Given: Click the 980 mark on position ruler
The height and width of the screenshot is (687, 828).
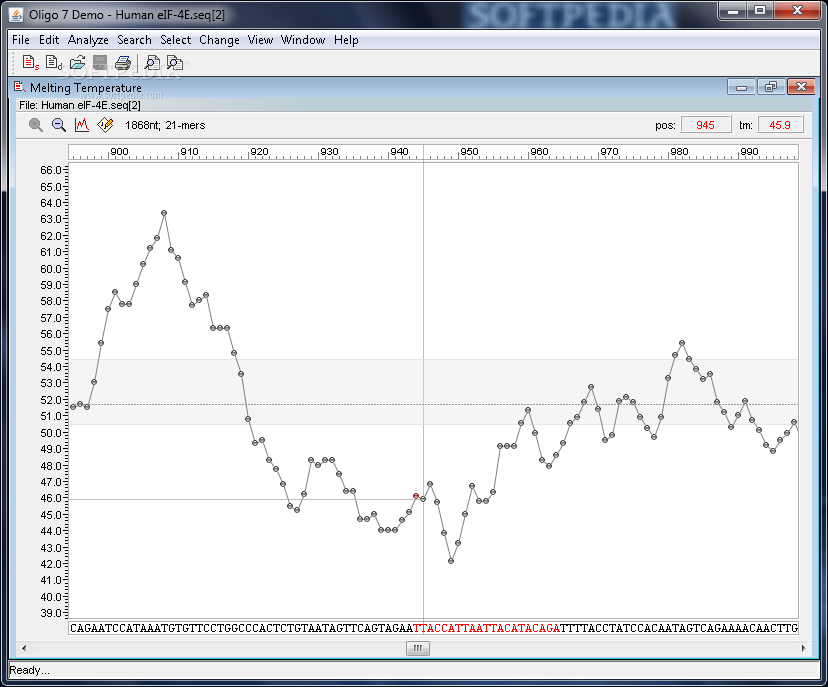Looking at the screenshot, I should [x=679, y=152].
